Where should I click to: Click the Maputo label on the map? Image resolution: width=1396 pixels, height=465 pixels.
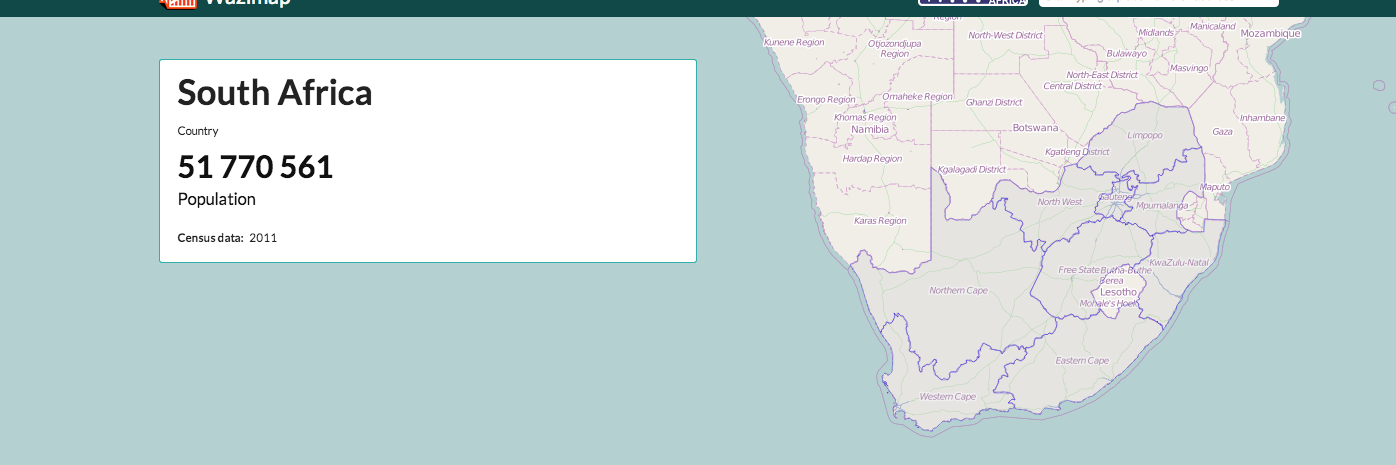[x=1215, y=187]
